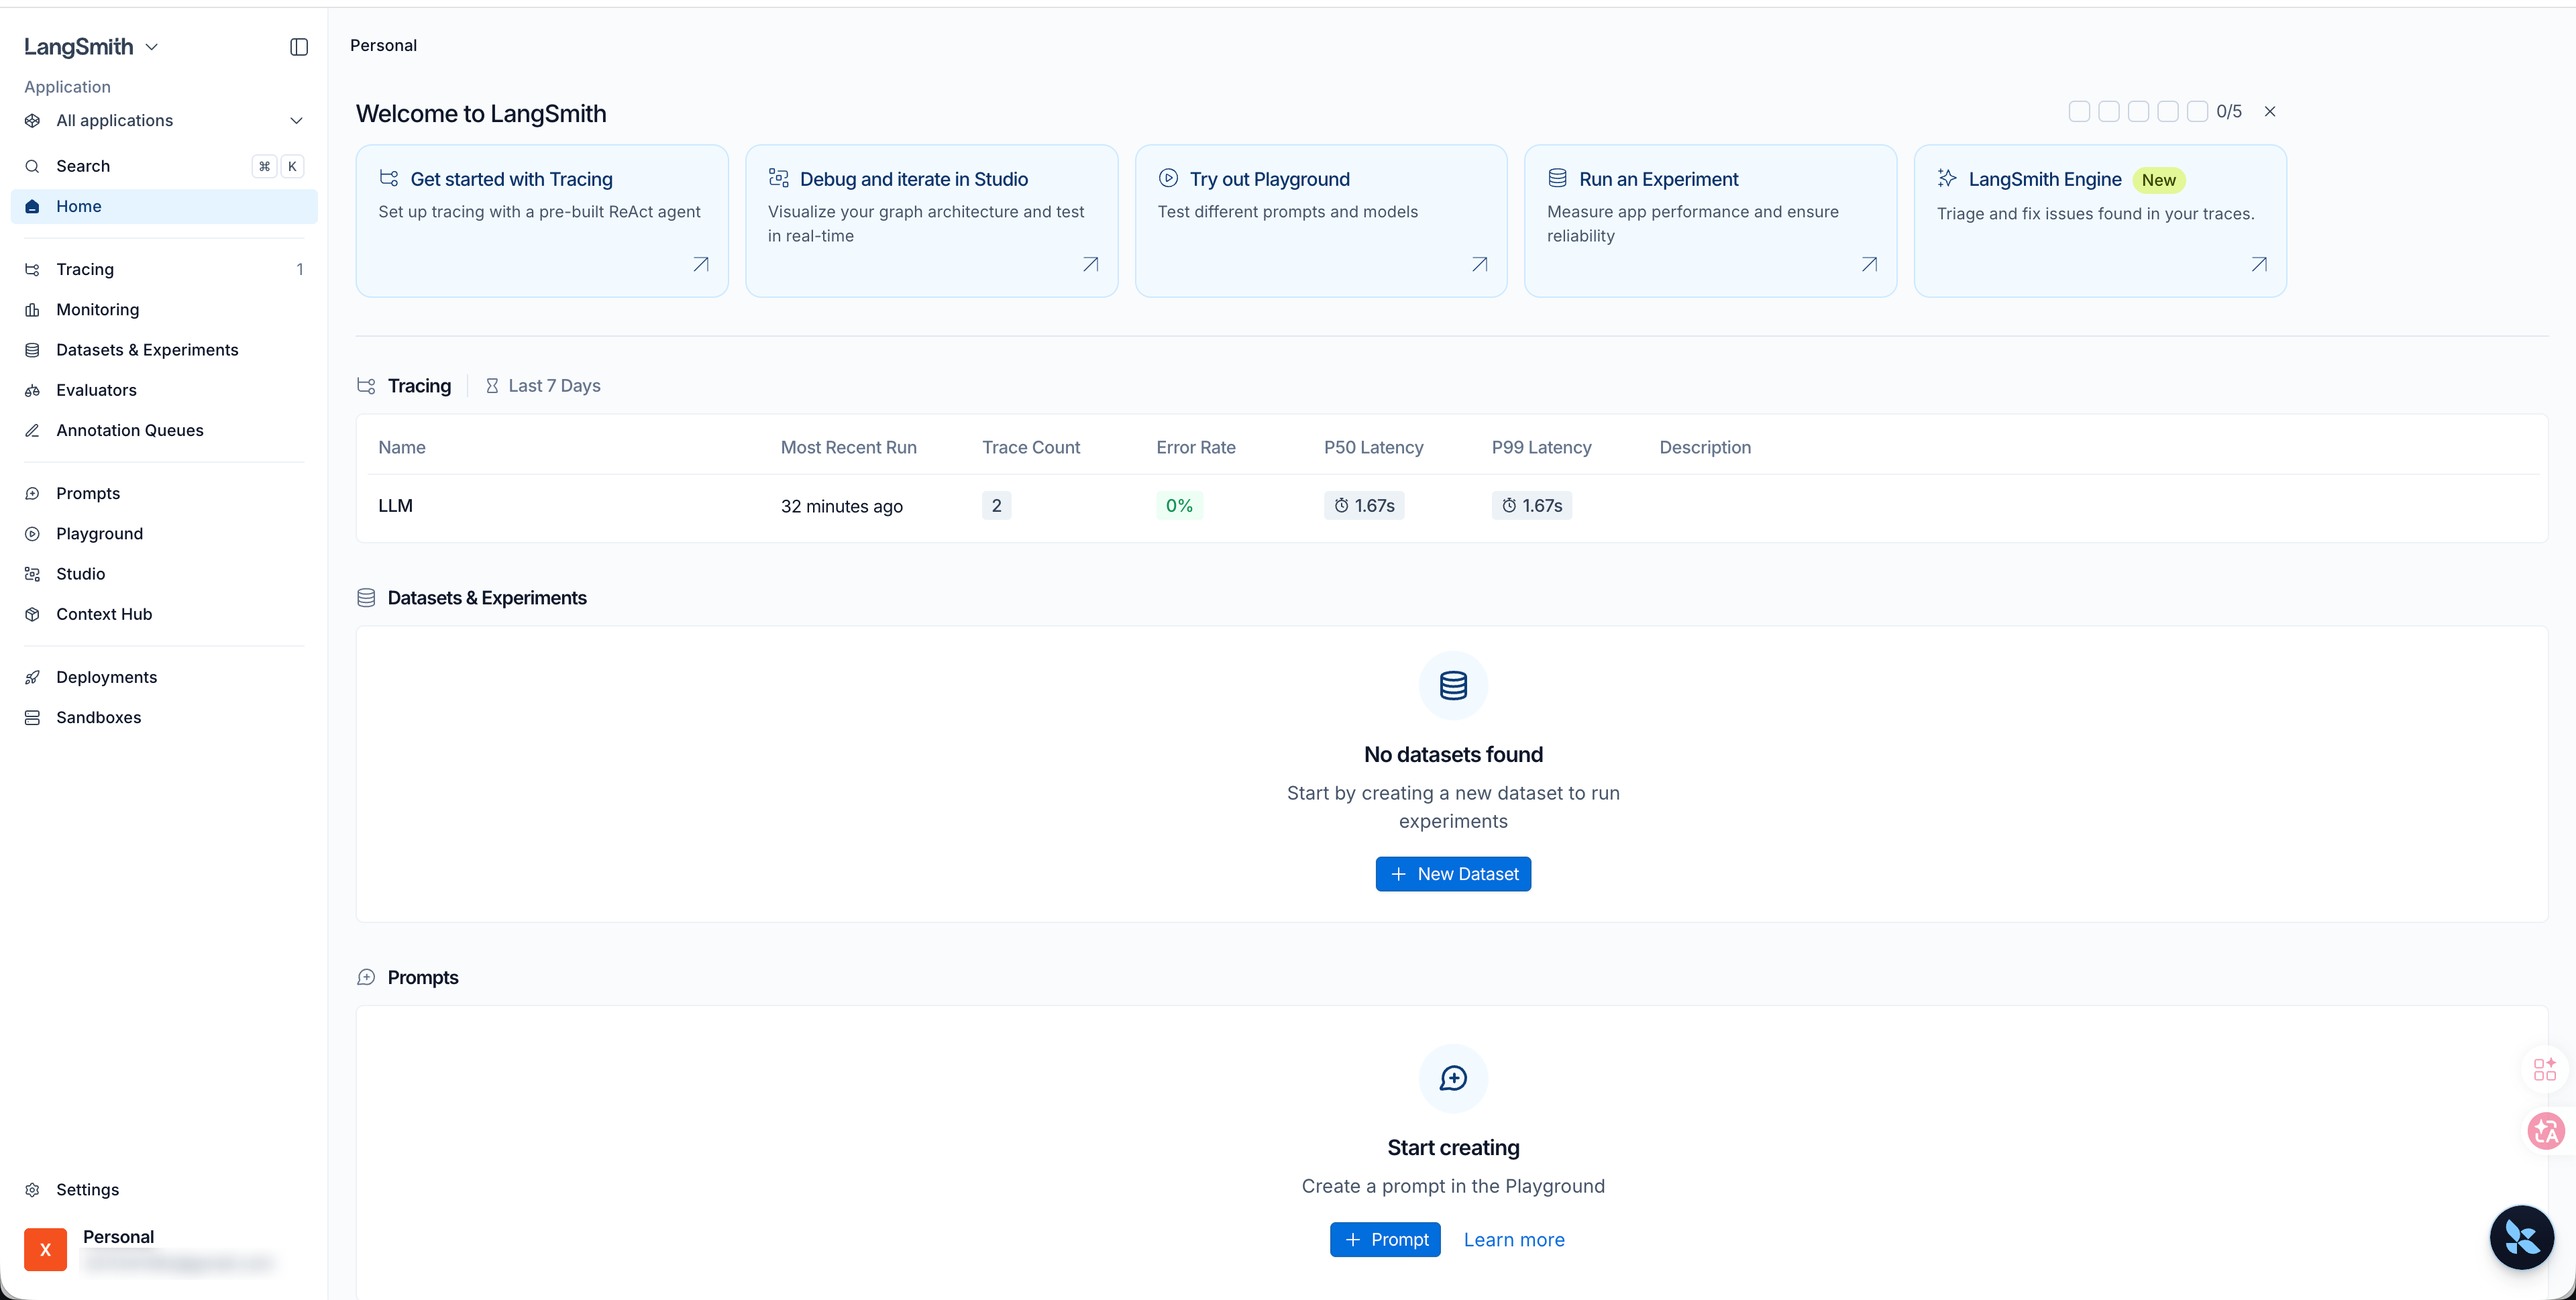Viewport: 2576px width, 1300px height.
Task: Click the blue Prompt button
Action: [1385, 1239]
